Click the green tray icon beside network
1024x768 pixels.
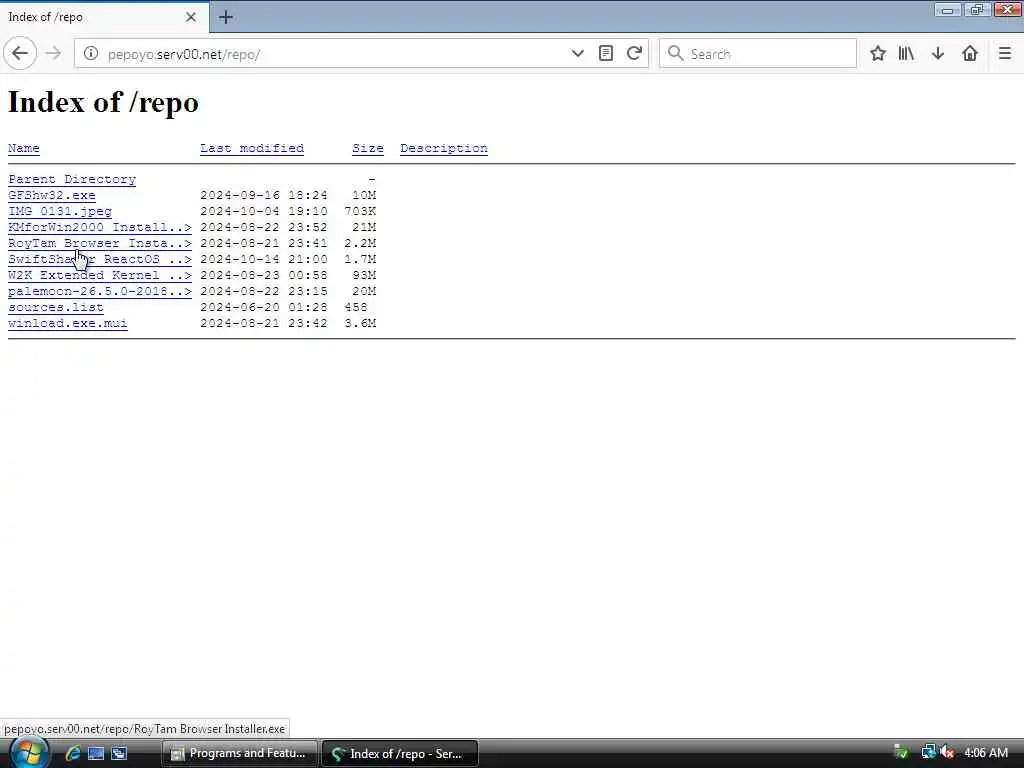point(901,753)
